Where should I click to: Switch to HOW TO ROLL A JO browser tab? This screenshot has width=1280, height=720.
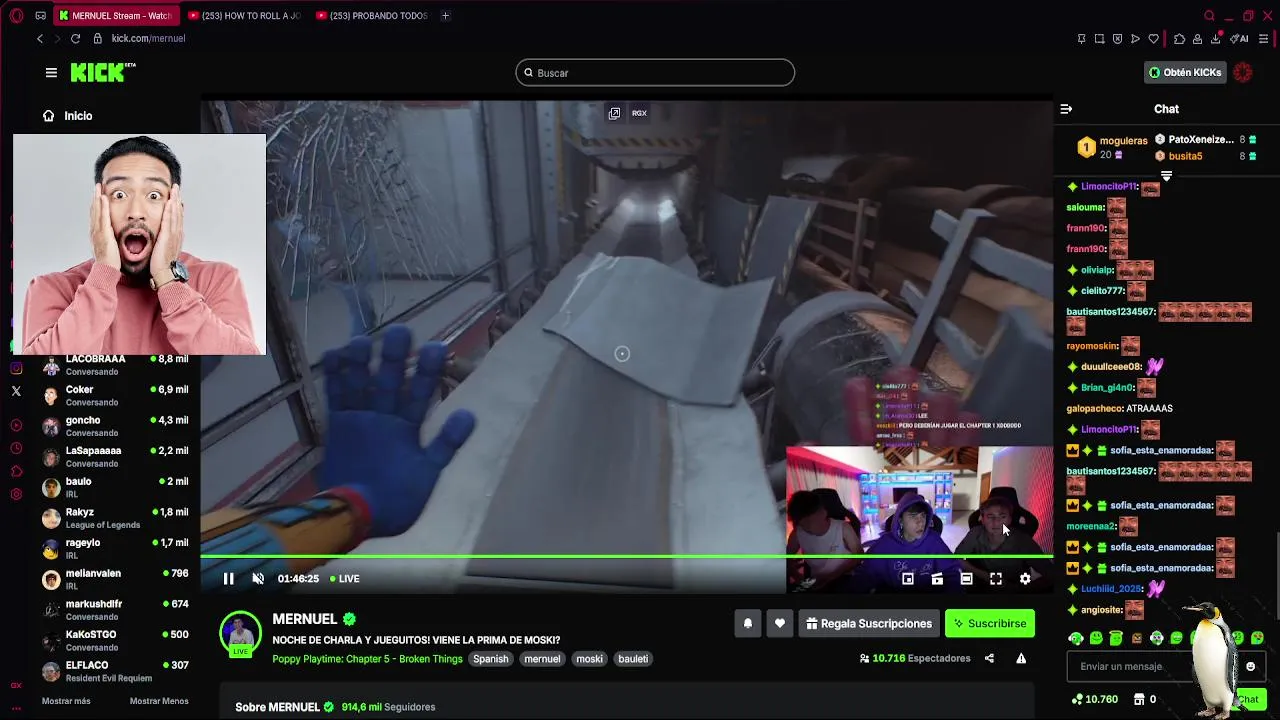click(x=245, y=15)
